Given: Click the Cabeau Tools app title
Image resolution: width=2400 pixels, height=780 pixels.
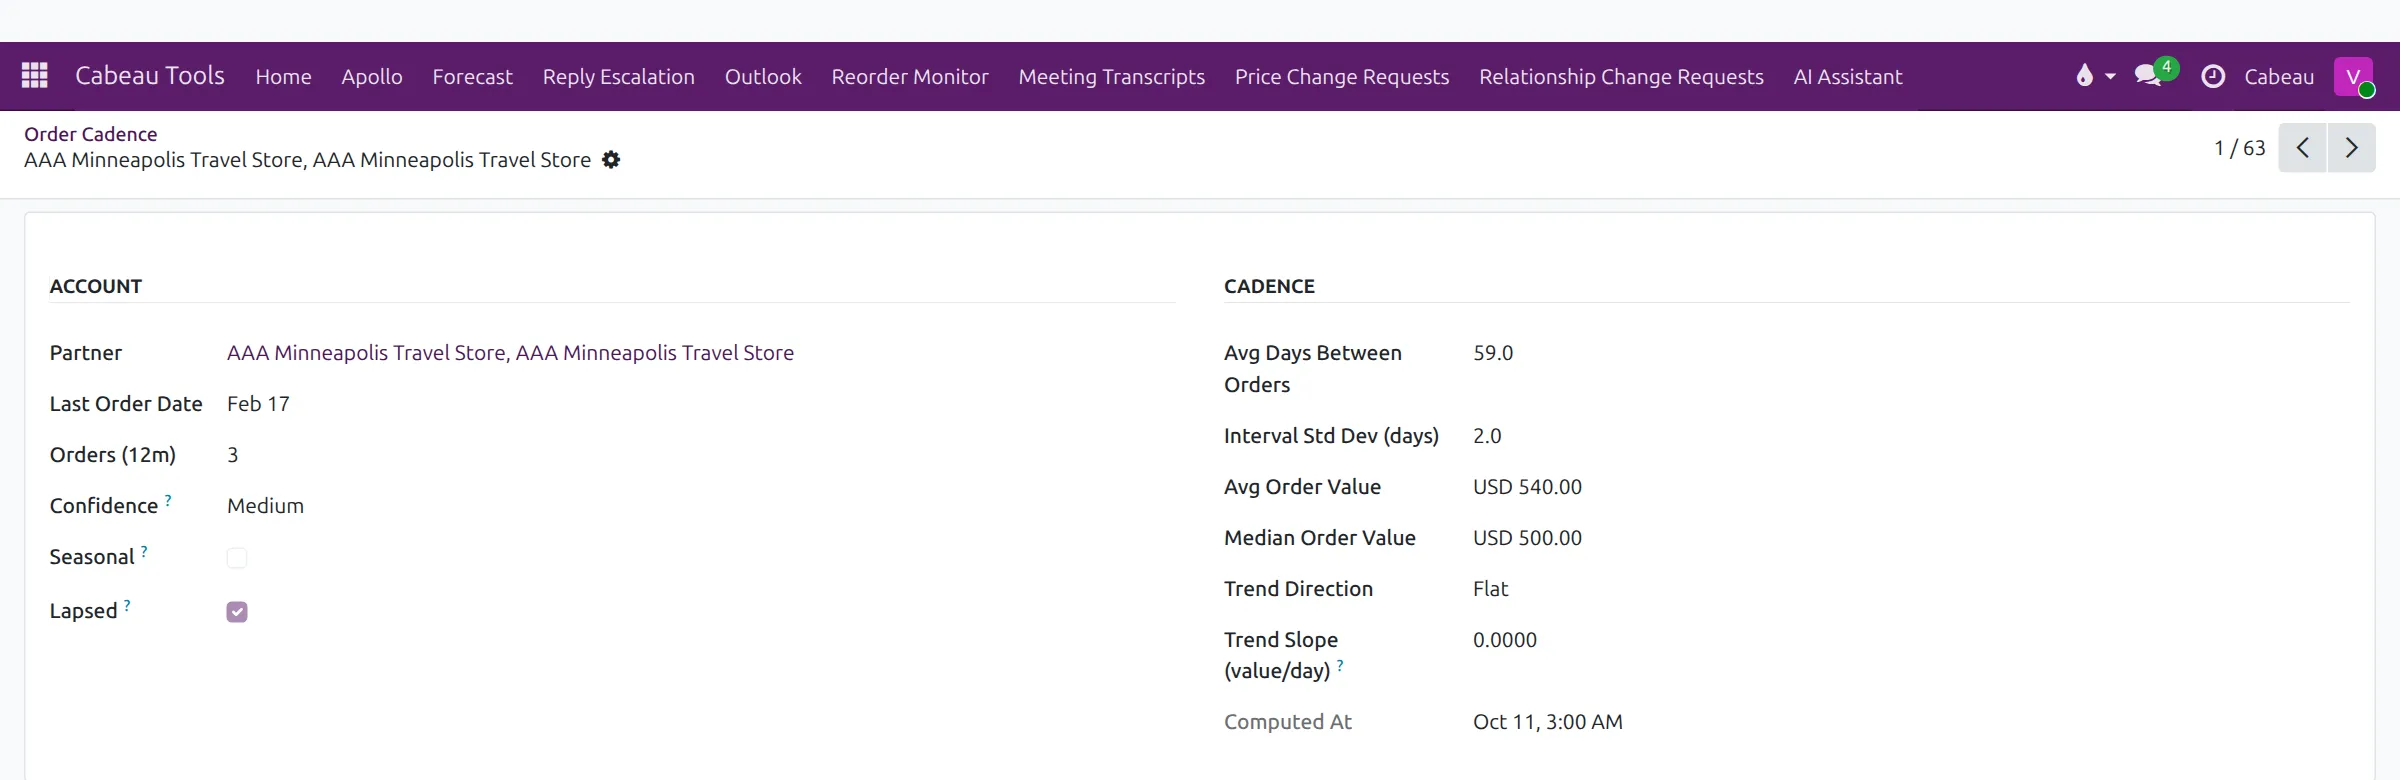Looking at the screenshot, I should (x=150, y=76).
